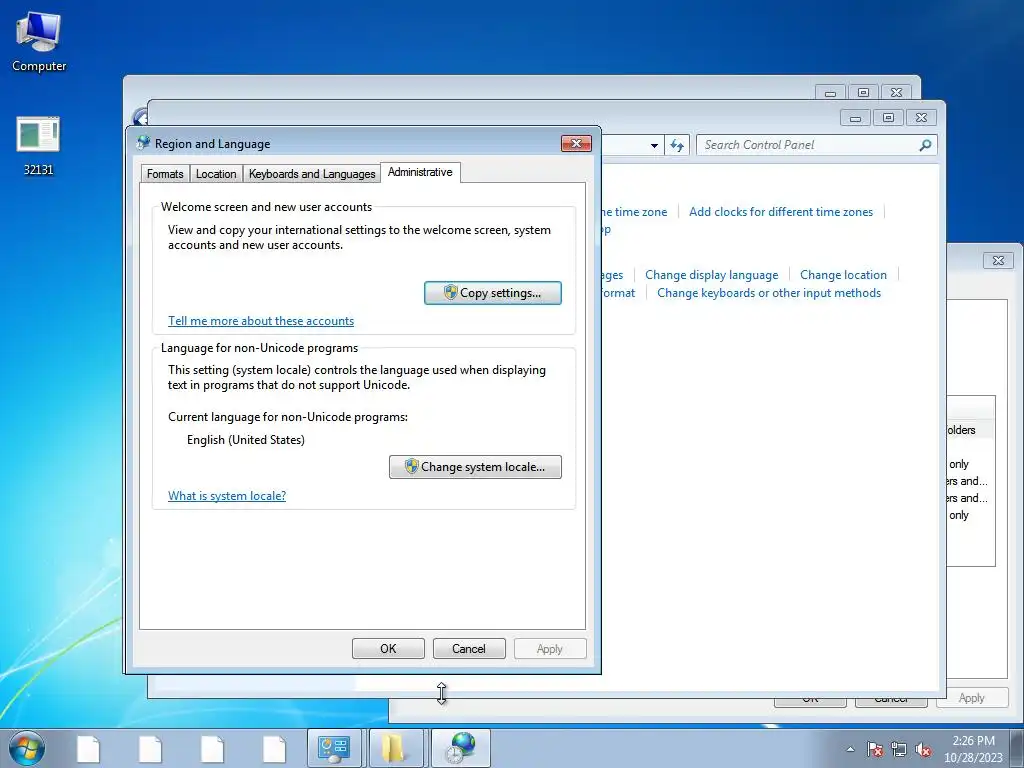1024x768 pixels.
Task: Click Apply in the background dialog
Action: [x=971, y=697]
